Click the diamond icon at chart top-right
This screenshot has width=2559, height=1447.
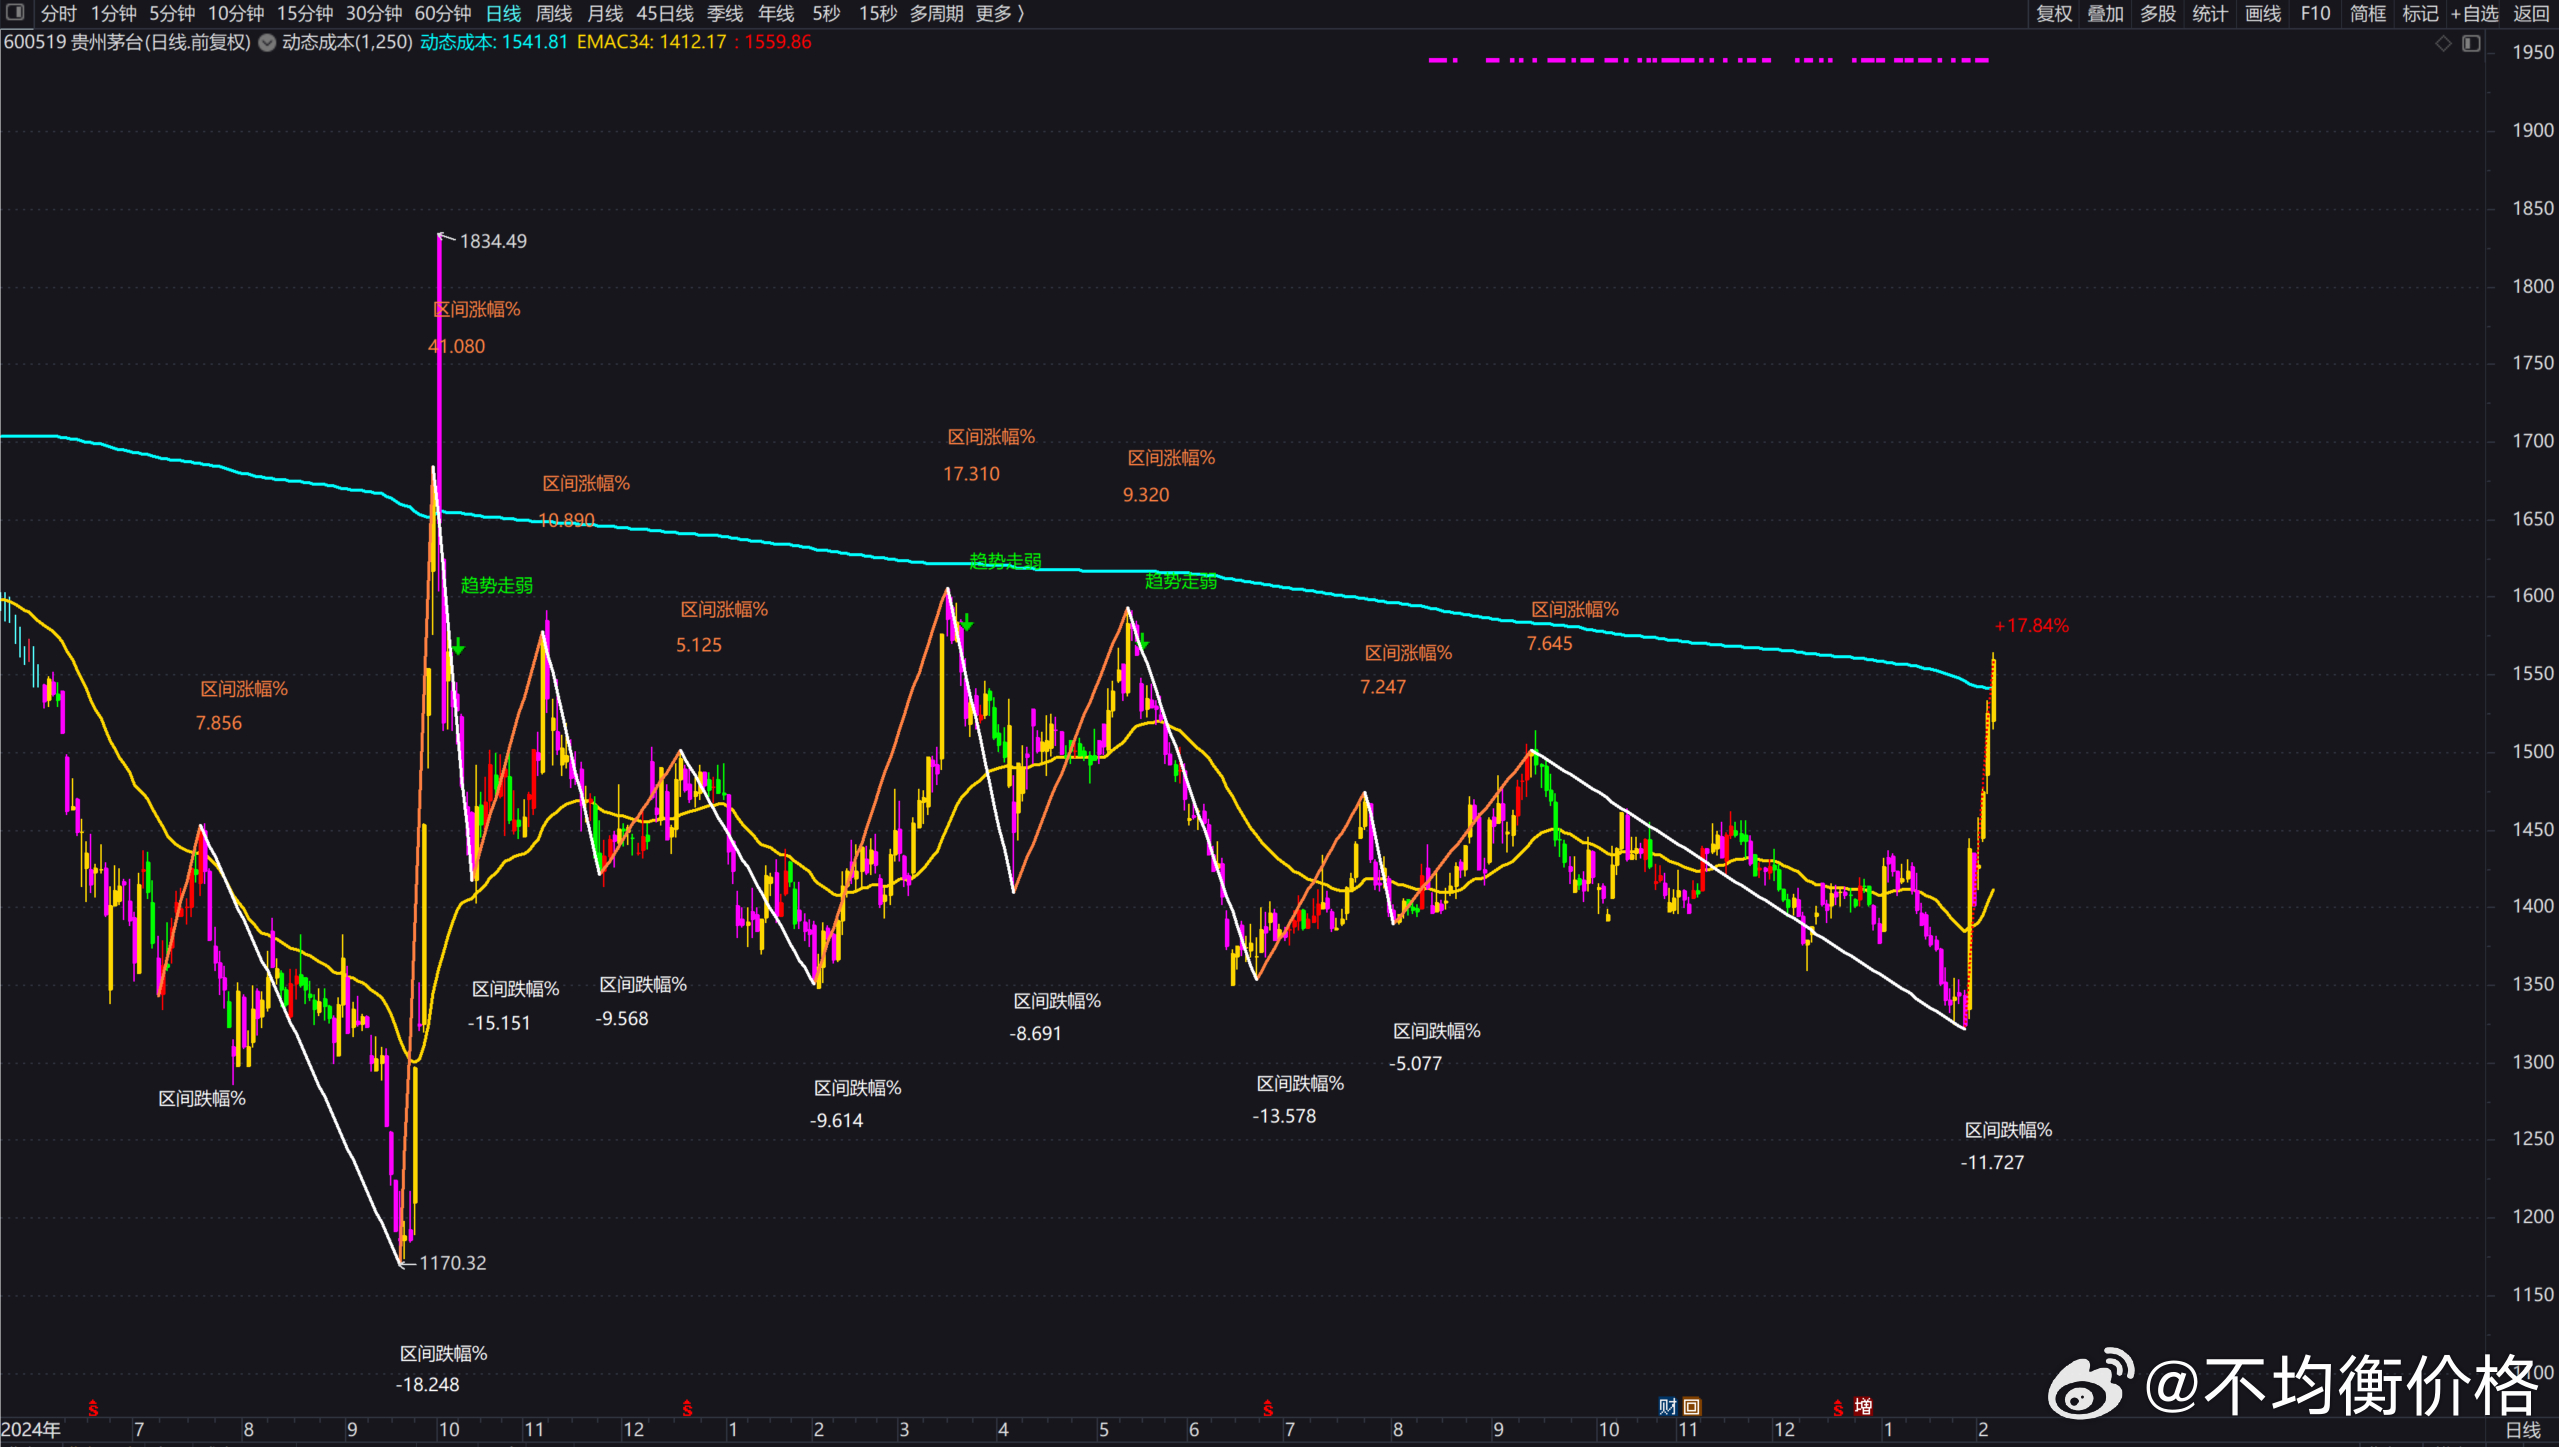[x=2443, y=43]
